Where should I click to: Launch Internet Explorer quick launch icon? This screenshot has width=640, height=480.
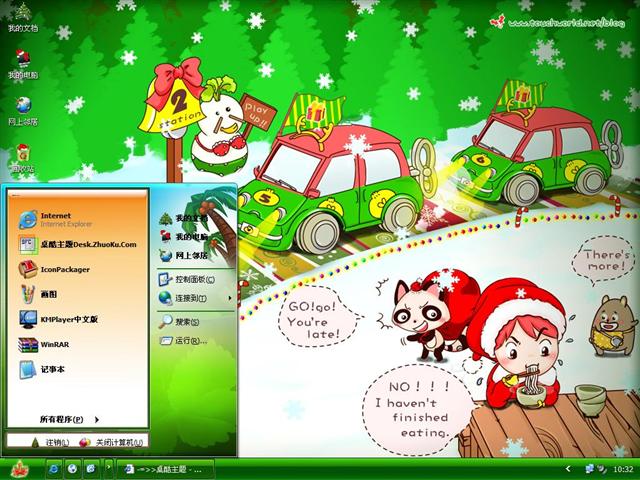pos(53,469)
